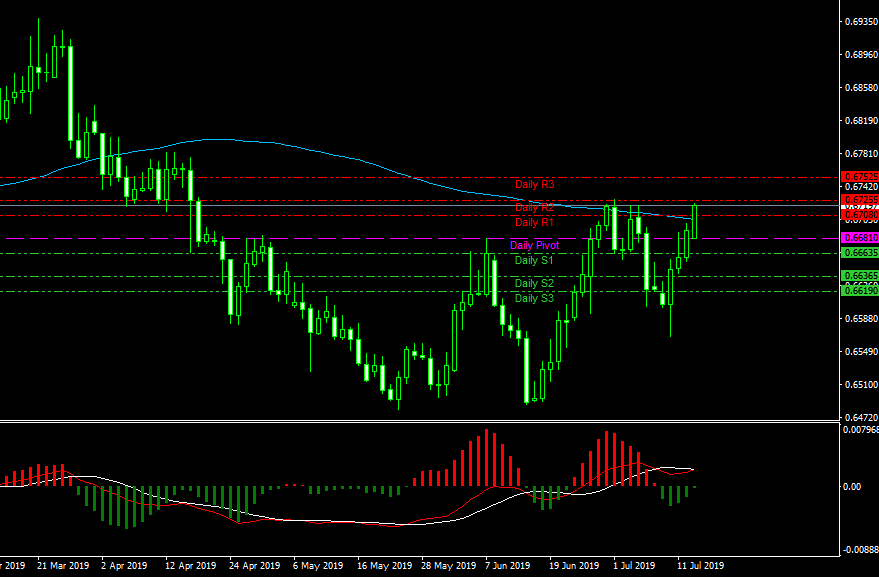Click the 11 Jul 2019 date label
Image resolution: width=879 pixels, height=577 pixels.
[701, 566]
